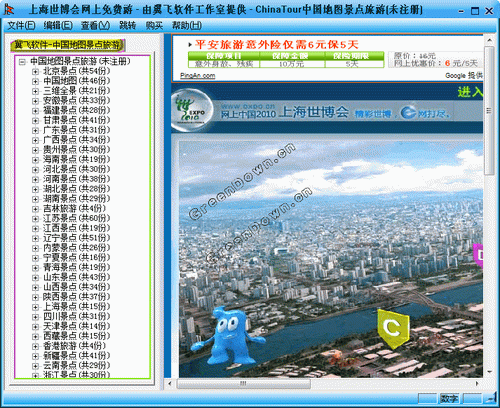Select 香港旅游 (共4份) in tree
Image resolution: width=500 pixels, height=408 pixels.
[x=74, y=346]
